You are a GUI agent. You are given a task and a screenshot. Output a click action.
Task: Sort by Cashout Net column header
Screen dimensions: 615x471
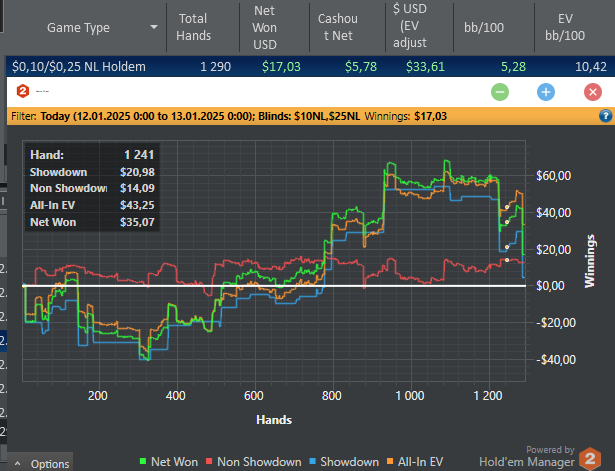pyautogui.click(x=338, y=27)
